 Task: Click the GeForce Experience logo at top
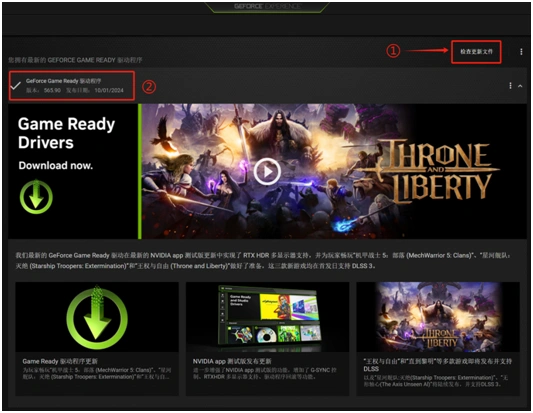[x=267, y=6]
